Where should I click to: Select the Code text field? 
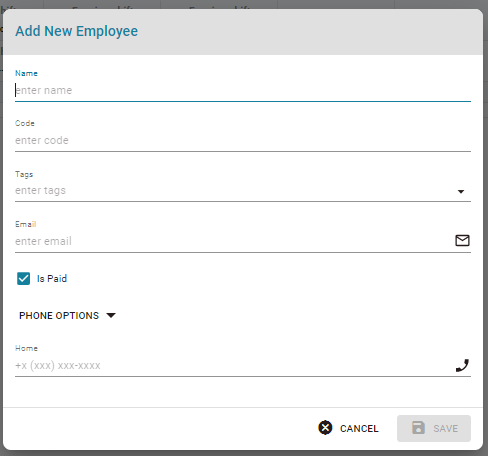[243, 140]
